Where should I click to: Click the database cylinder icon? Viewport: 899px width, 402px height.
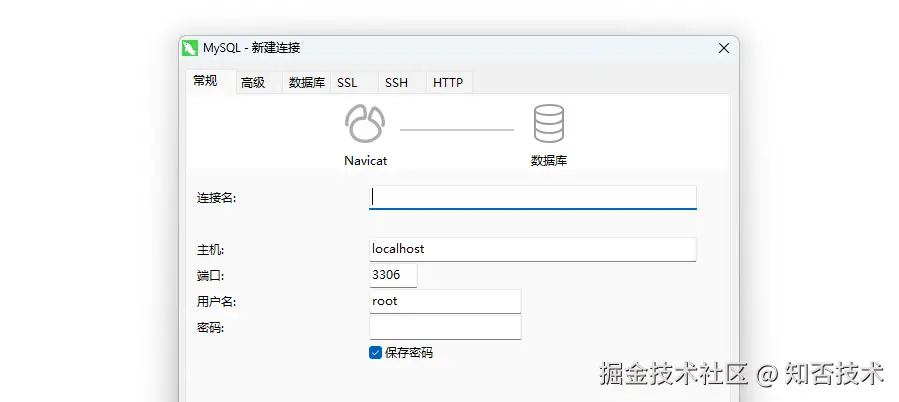tap(549, 123)
